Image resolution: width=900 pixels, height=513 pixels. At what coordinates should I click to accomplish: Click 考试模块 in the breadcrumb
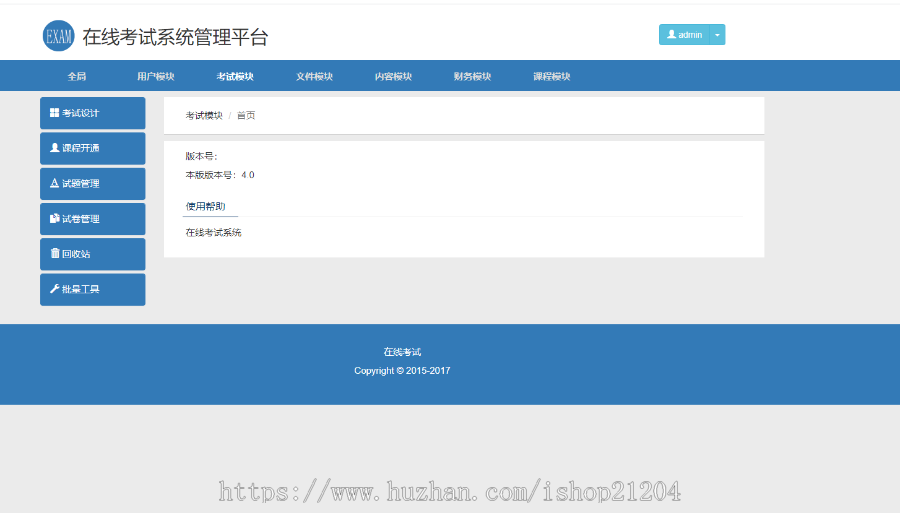click(x=204, y=115)
